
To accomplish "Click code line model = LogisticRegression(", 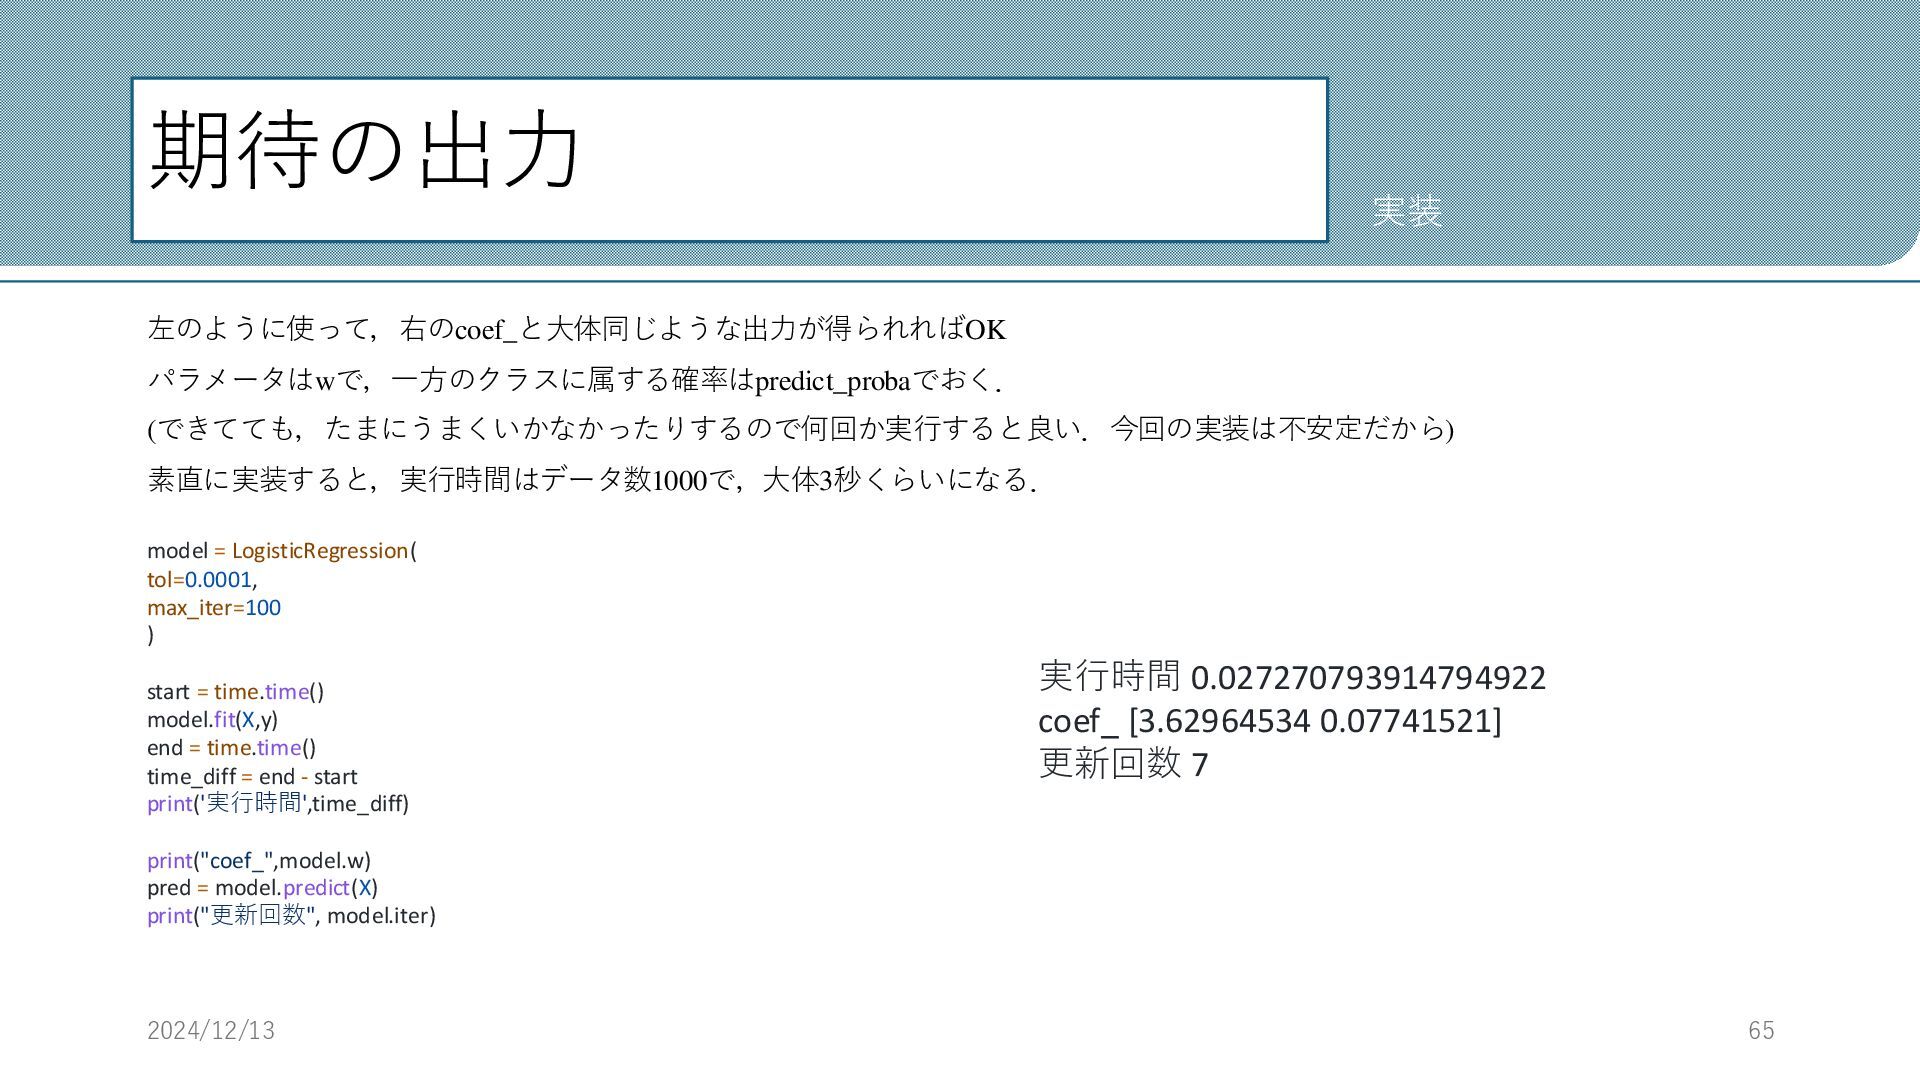I will pos(282,551).
